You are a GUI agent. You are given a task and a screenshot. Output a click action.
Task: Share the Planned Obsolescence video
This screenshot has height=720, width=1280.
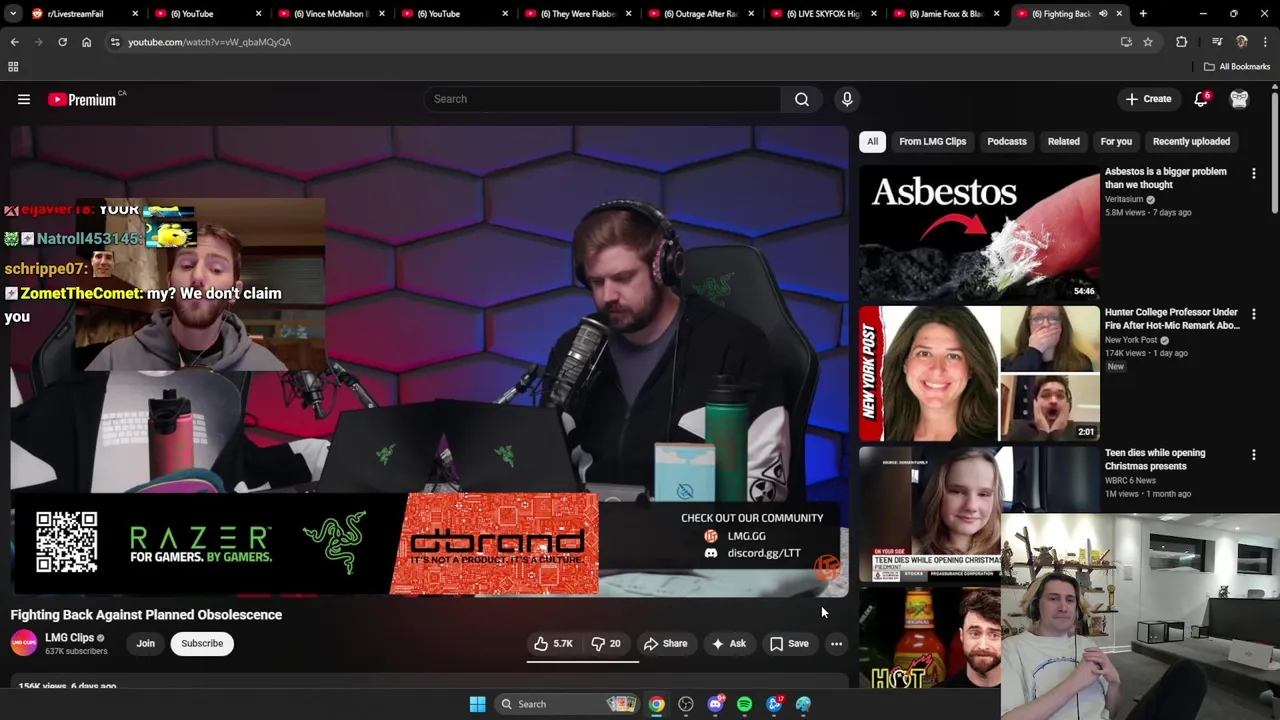(665, 644)
